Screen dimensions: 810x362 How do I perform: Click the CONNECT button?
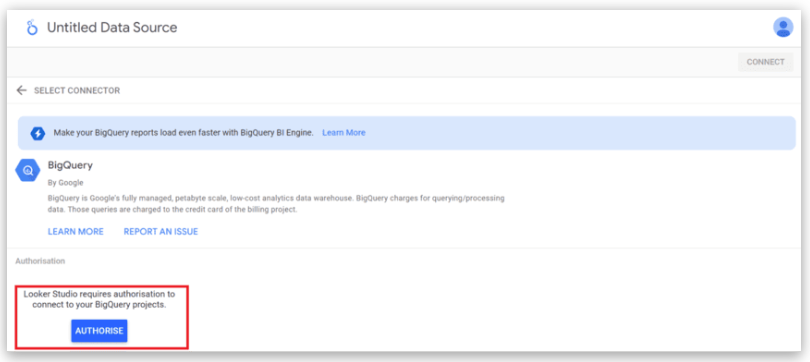pyautogui.click(x=766, y=62)
